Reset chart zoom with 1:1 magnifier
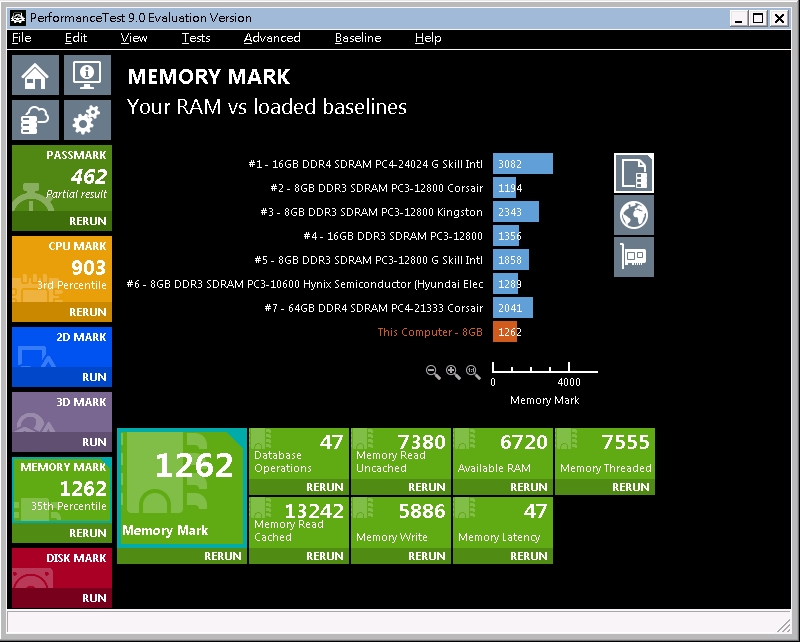 (x=473, y=372)
